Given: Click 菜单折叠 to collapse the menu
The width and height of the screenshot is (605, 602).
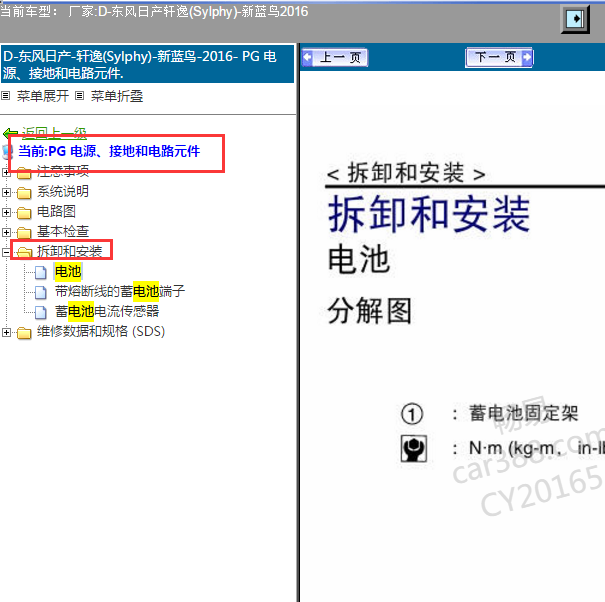Looking at the screenshot, I should click(117, 96).
